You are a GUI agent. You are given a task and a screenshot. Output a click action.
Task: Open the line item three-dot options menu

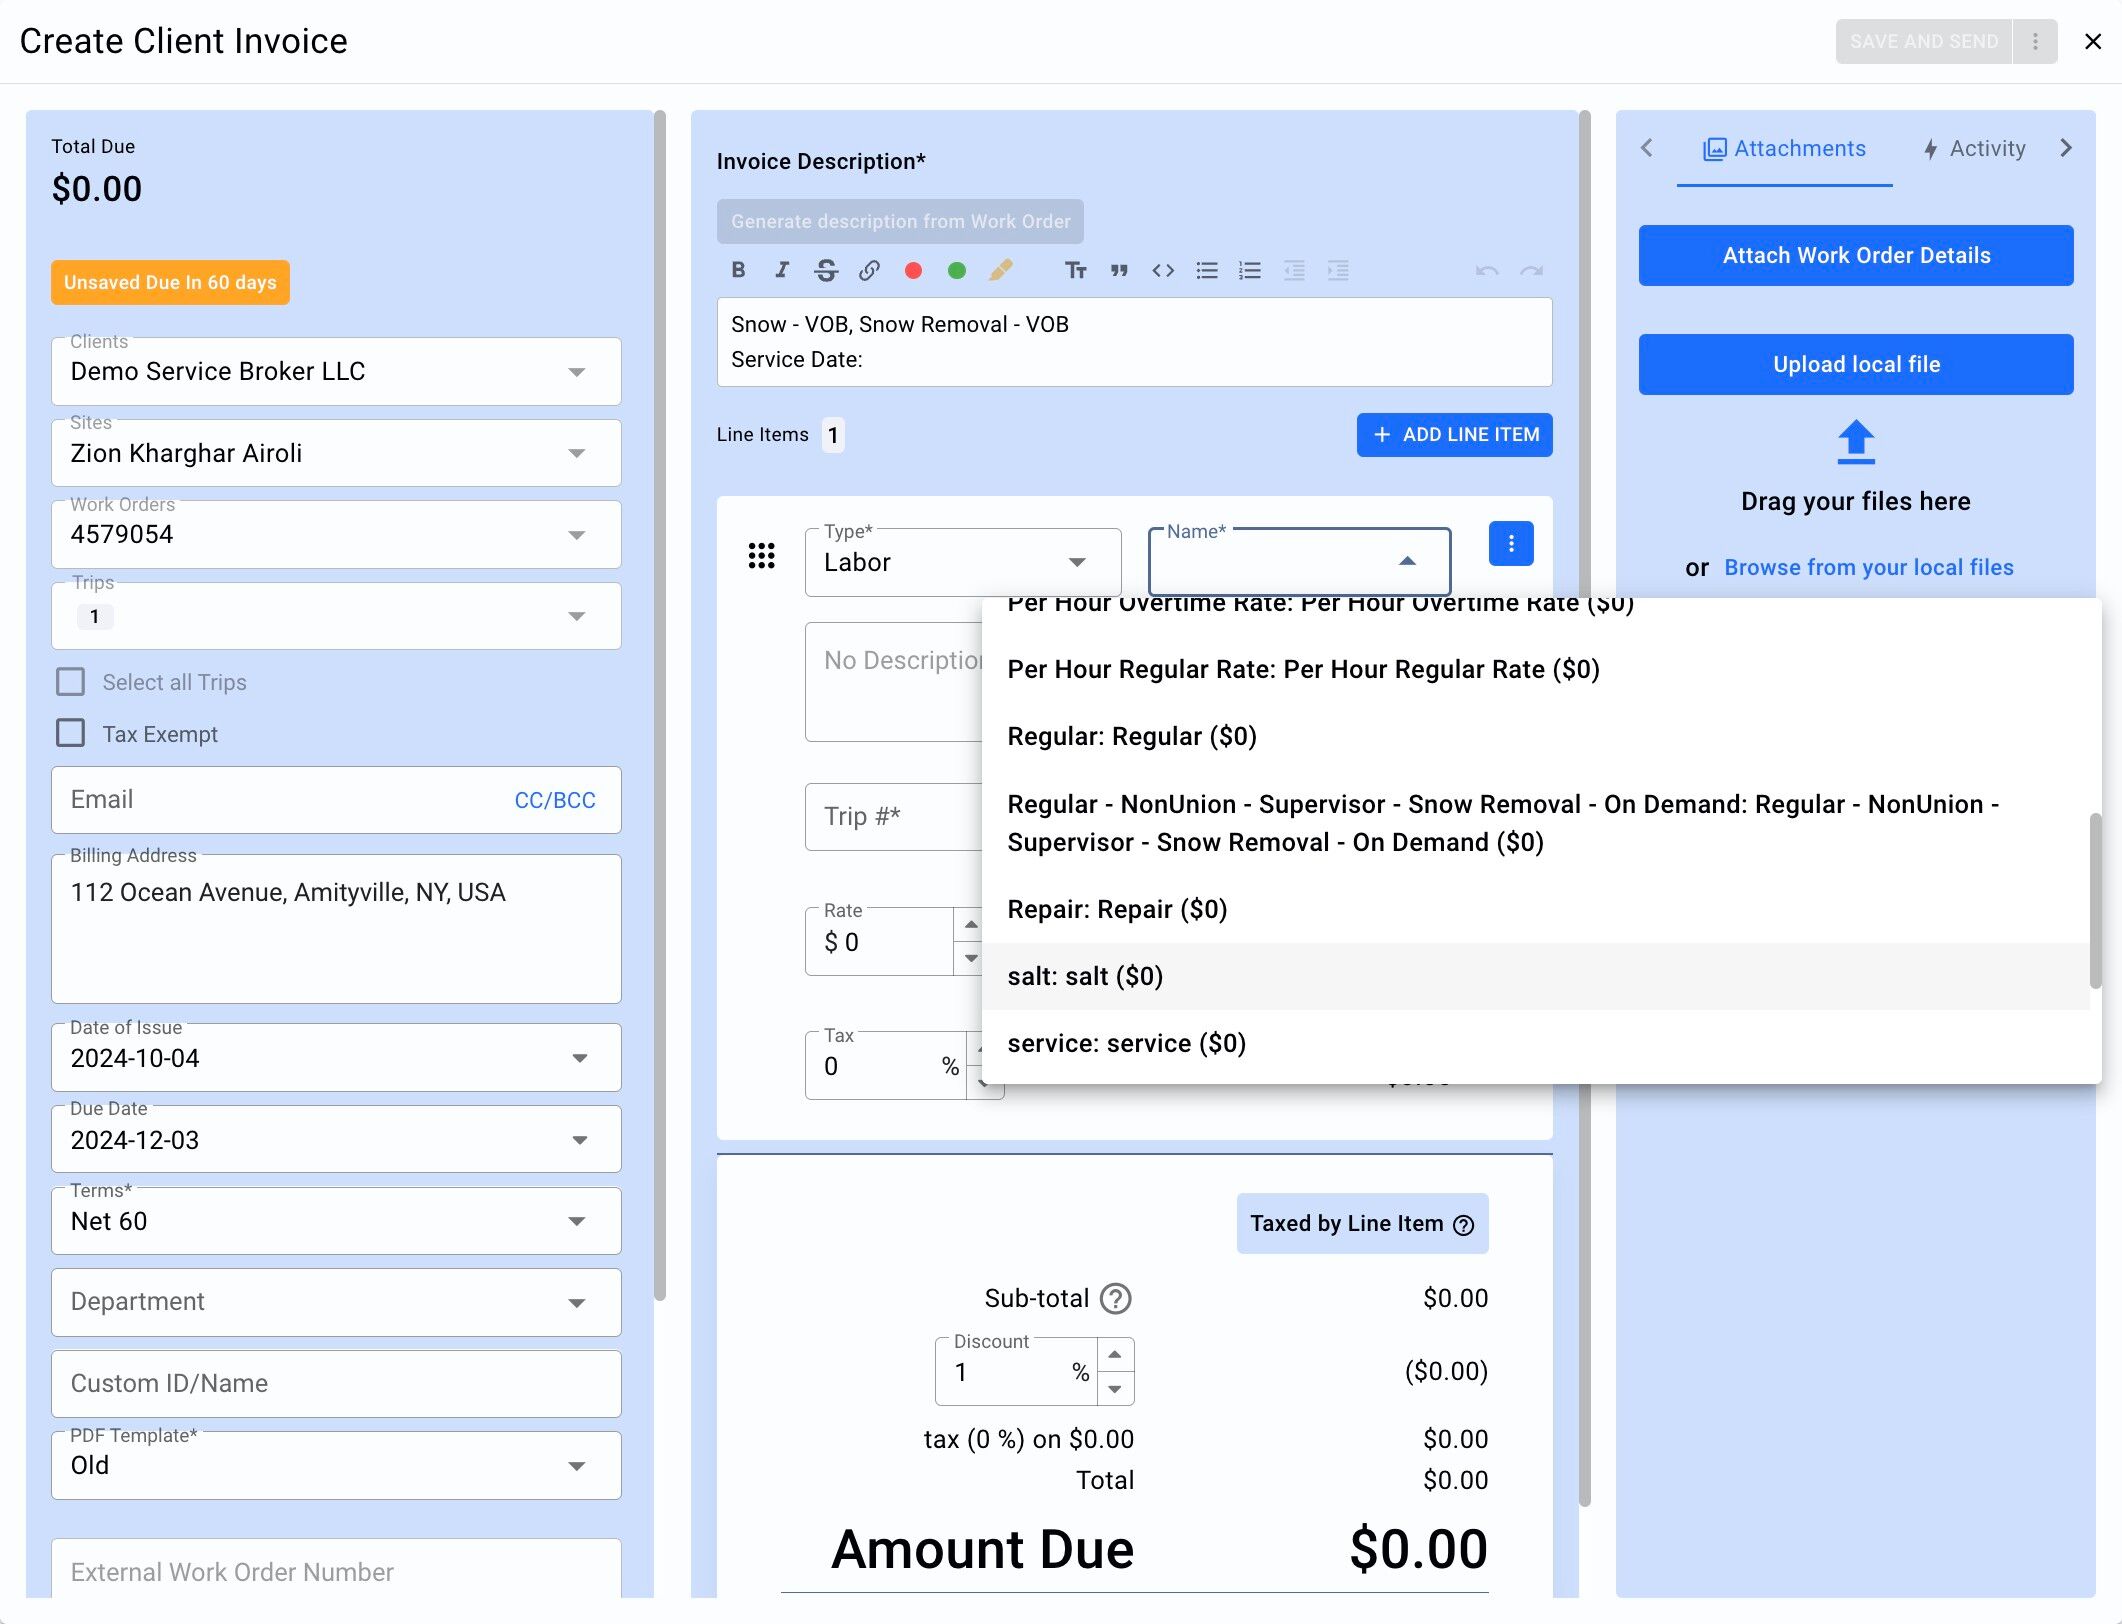(x=1510, y=544)
